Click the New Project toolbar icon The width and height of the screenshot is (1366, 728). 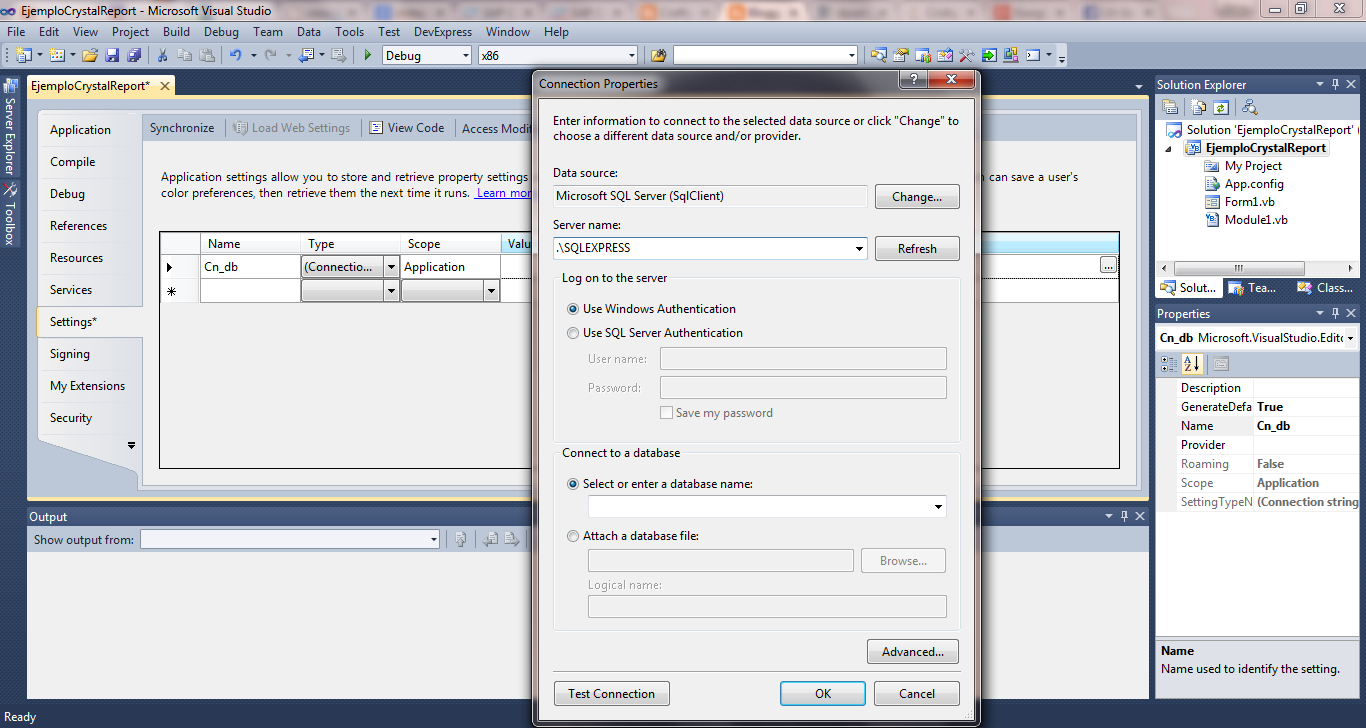point(22,55)
